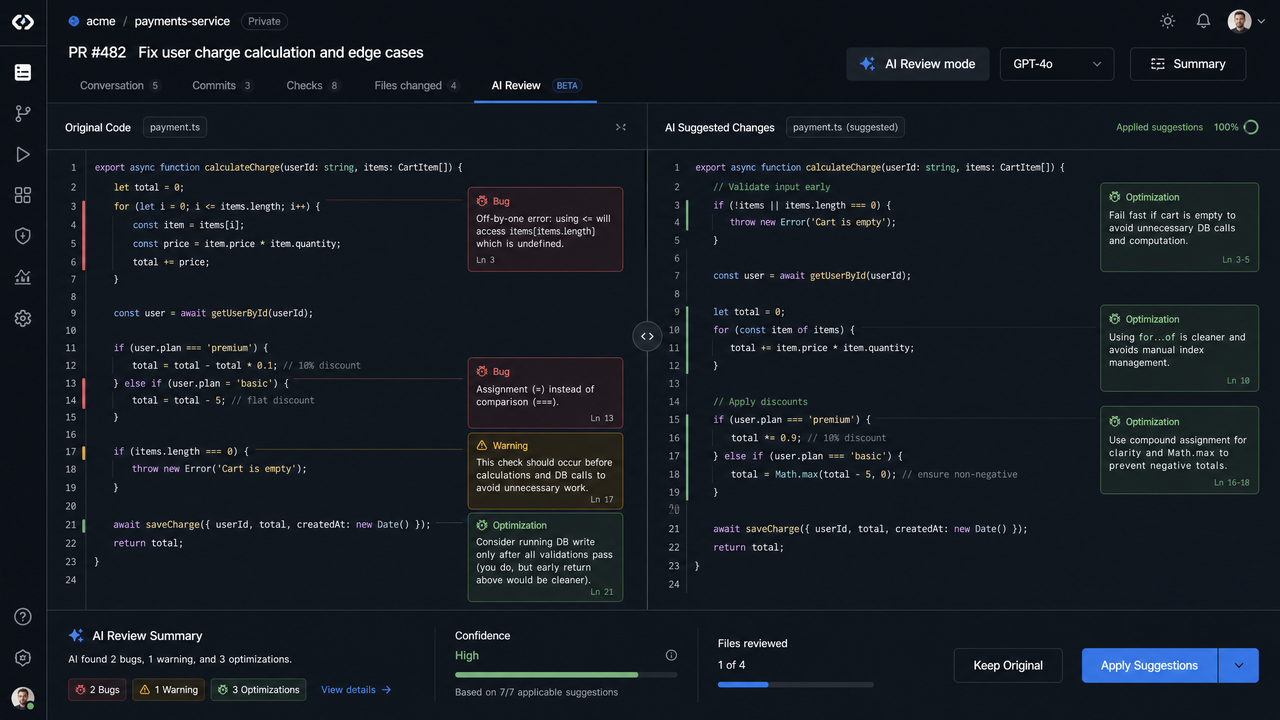This screenshot has height=720, width=1280.
Task: Open the GPT-4o model dropdown
Action: click(x=1057, y=64)
